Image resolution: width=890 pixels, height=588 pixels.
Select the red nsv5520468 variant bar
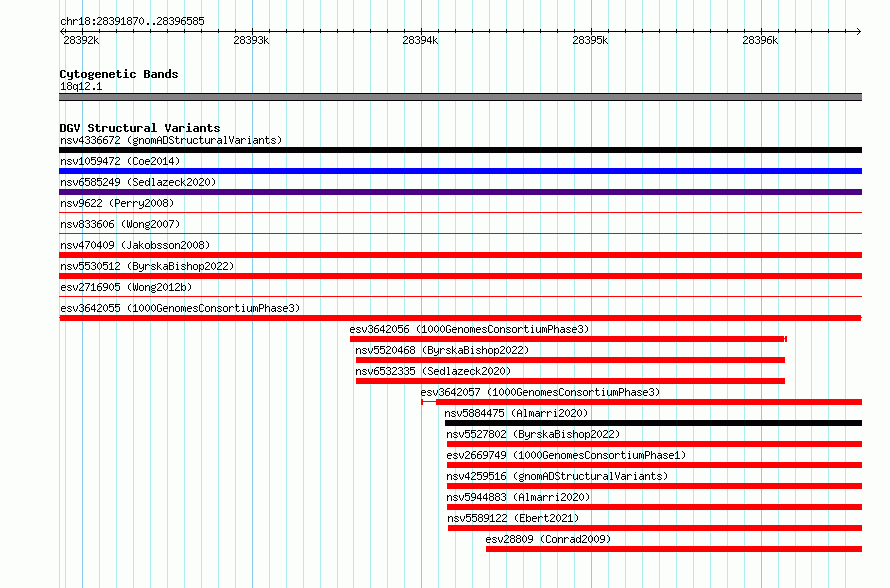570,360
